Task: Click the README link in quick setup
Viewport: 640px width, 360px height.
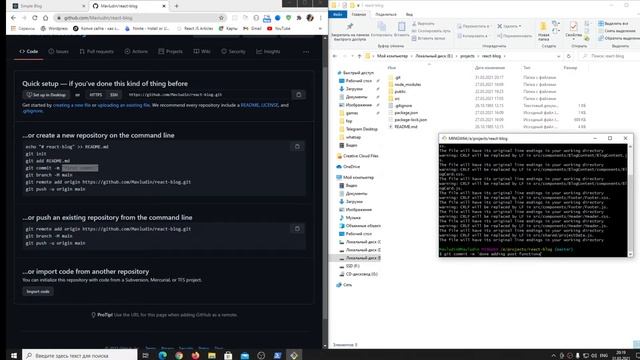Action: pos(249,105)
